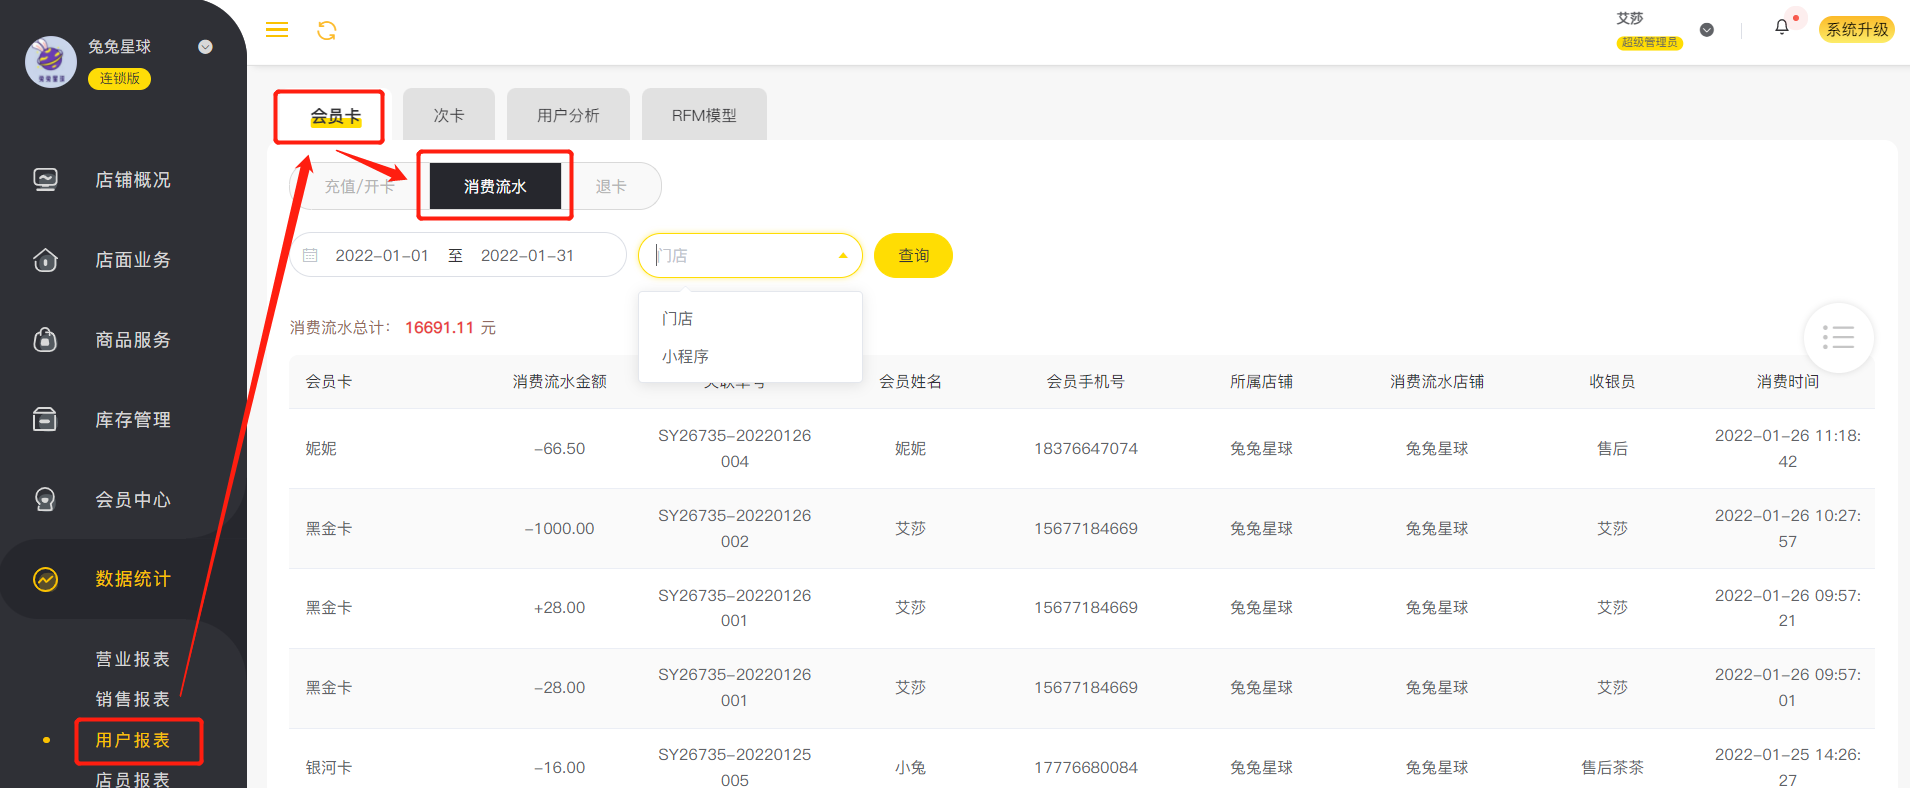Go to 商品服务 in sidebar
The height and width of the screenshot is (788, 1910).
point(133,340)
